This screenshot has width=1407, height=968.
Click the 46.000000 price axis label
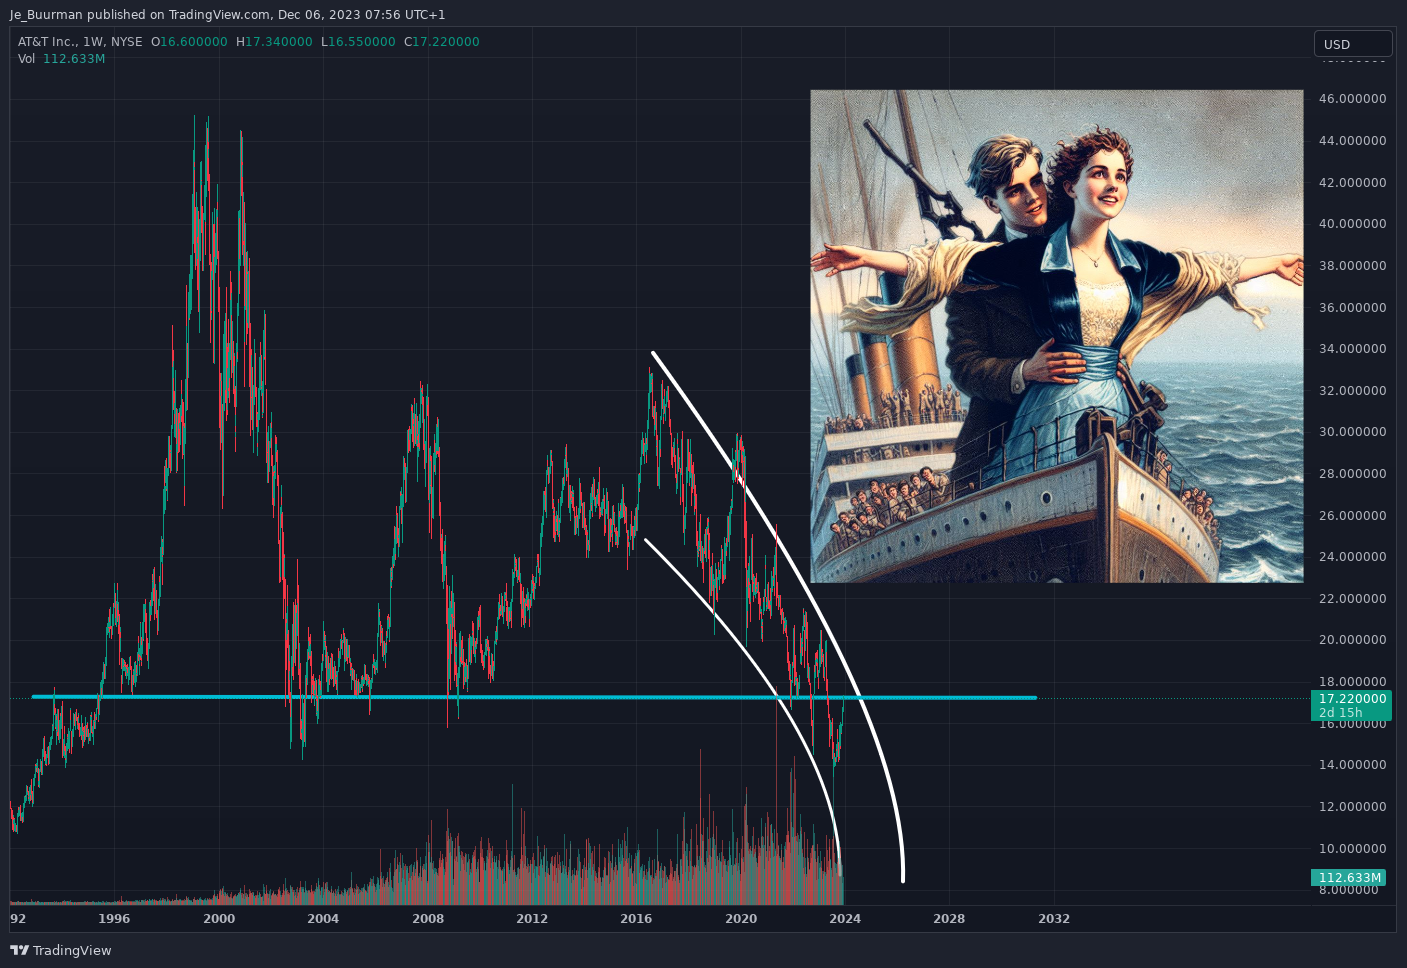coord(1352,99)
